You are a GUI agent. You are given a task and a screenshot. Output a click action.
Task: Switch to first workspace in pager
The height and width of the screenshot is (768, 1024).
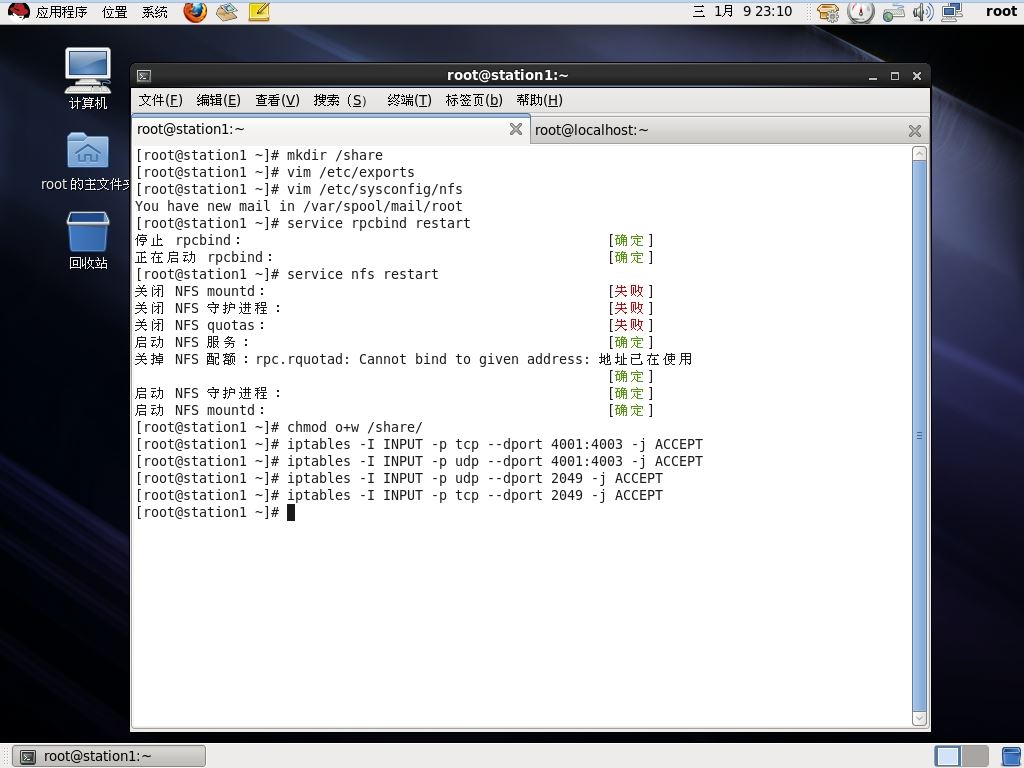click(948, 756)
